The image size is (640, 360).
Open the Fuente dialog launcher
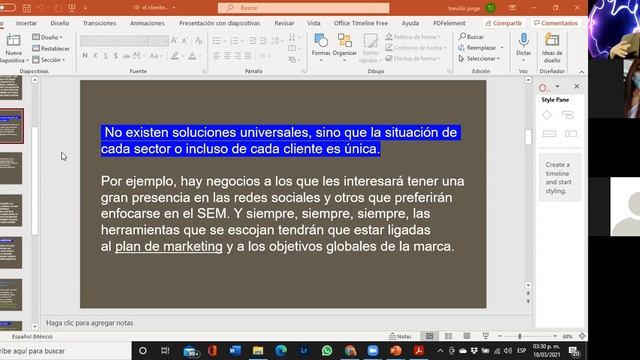pyautogui.click(x=204, y=71)
